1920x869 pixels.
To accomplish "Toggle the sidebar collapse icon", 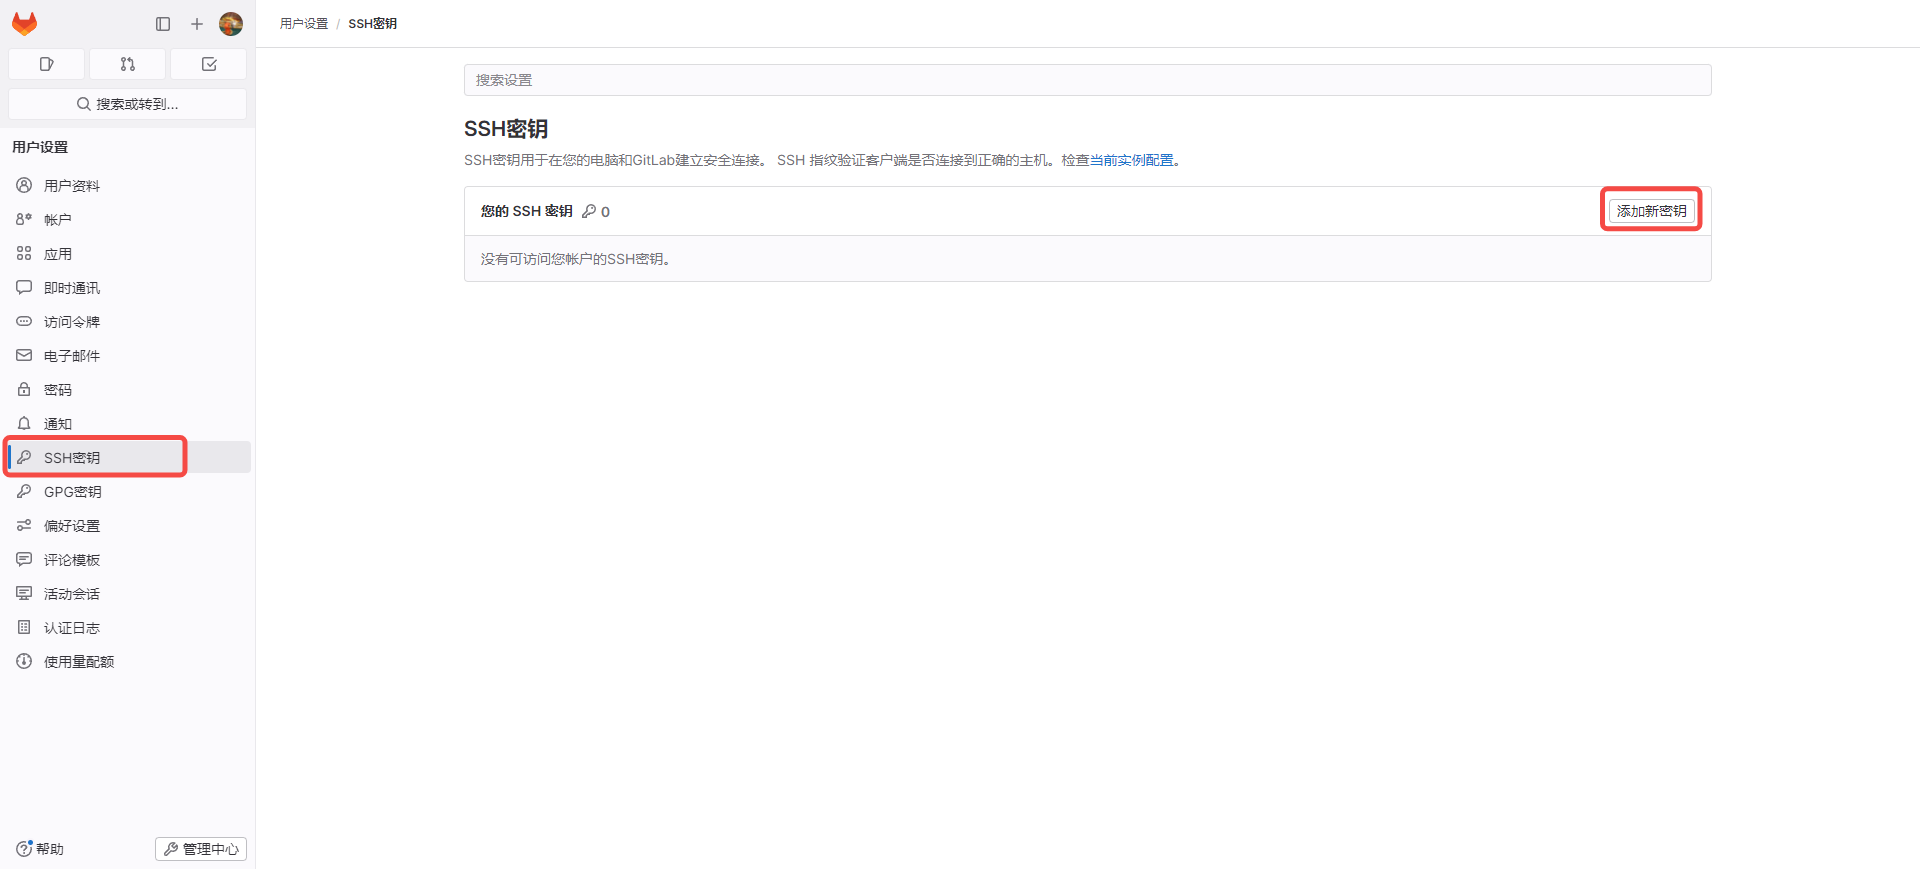I will tap(163, 24).
